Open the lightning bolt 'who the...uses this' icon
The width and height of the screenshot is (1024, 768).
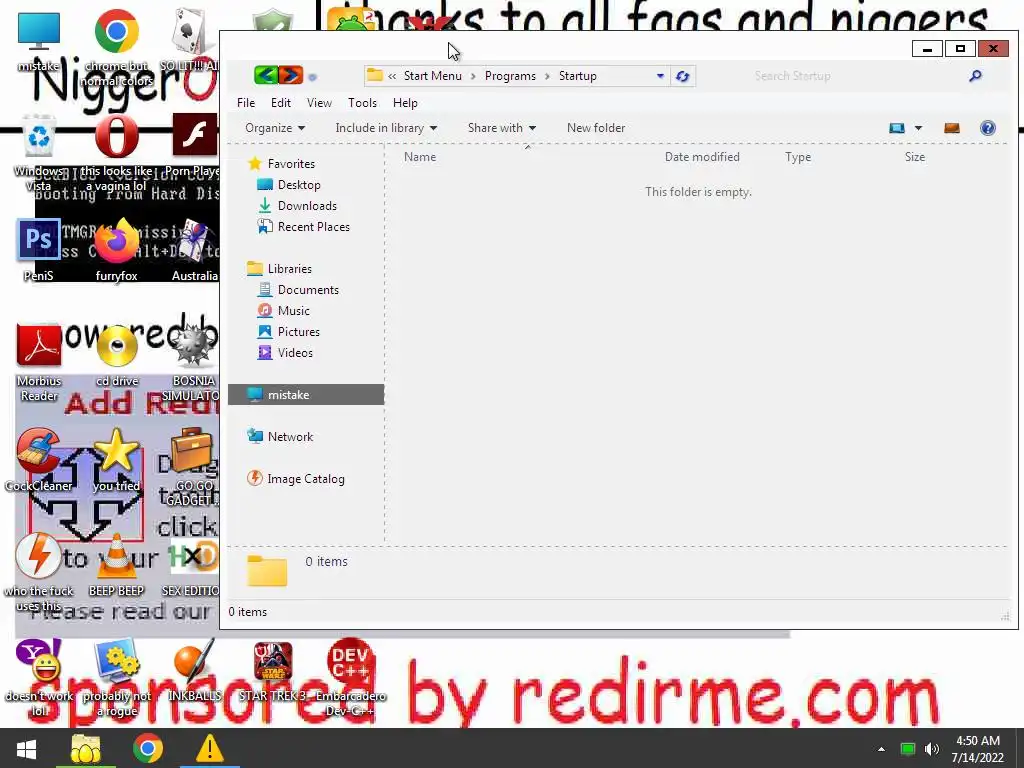(x=39, y=556)
